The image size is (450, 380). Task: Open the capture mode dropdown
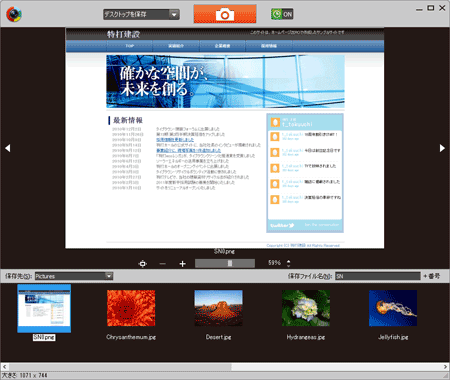[x=141, y=14]
